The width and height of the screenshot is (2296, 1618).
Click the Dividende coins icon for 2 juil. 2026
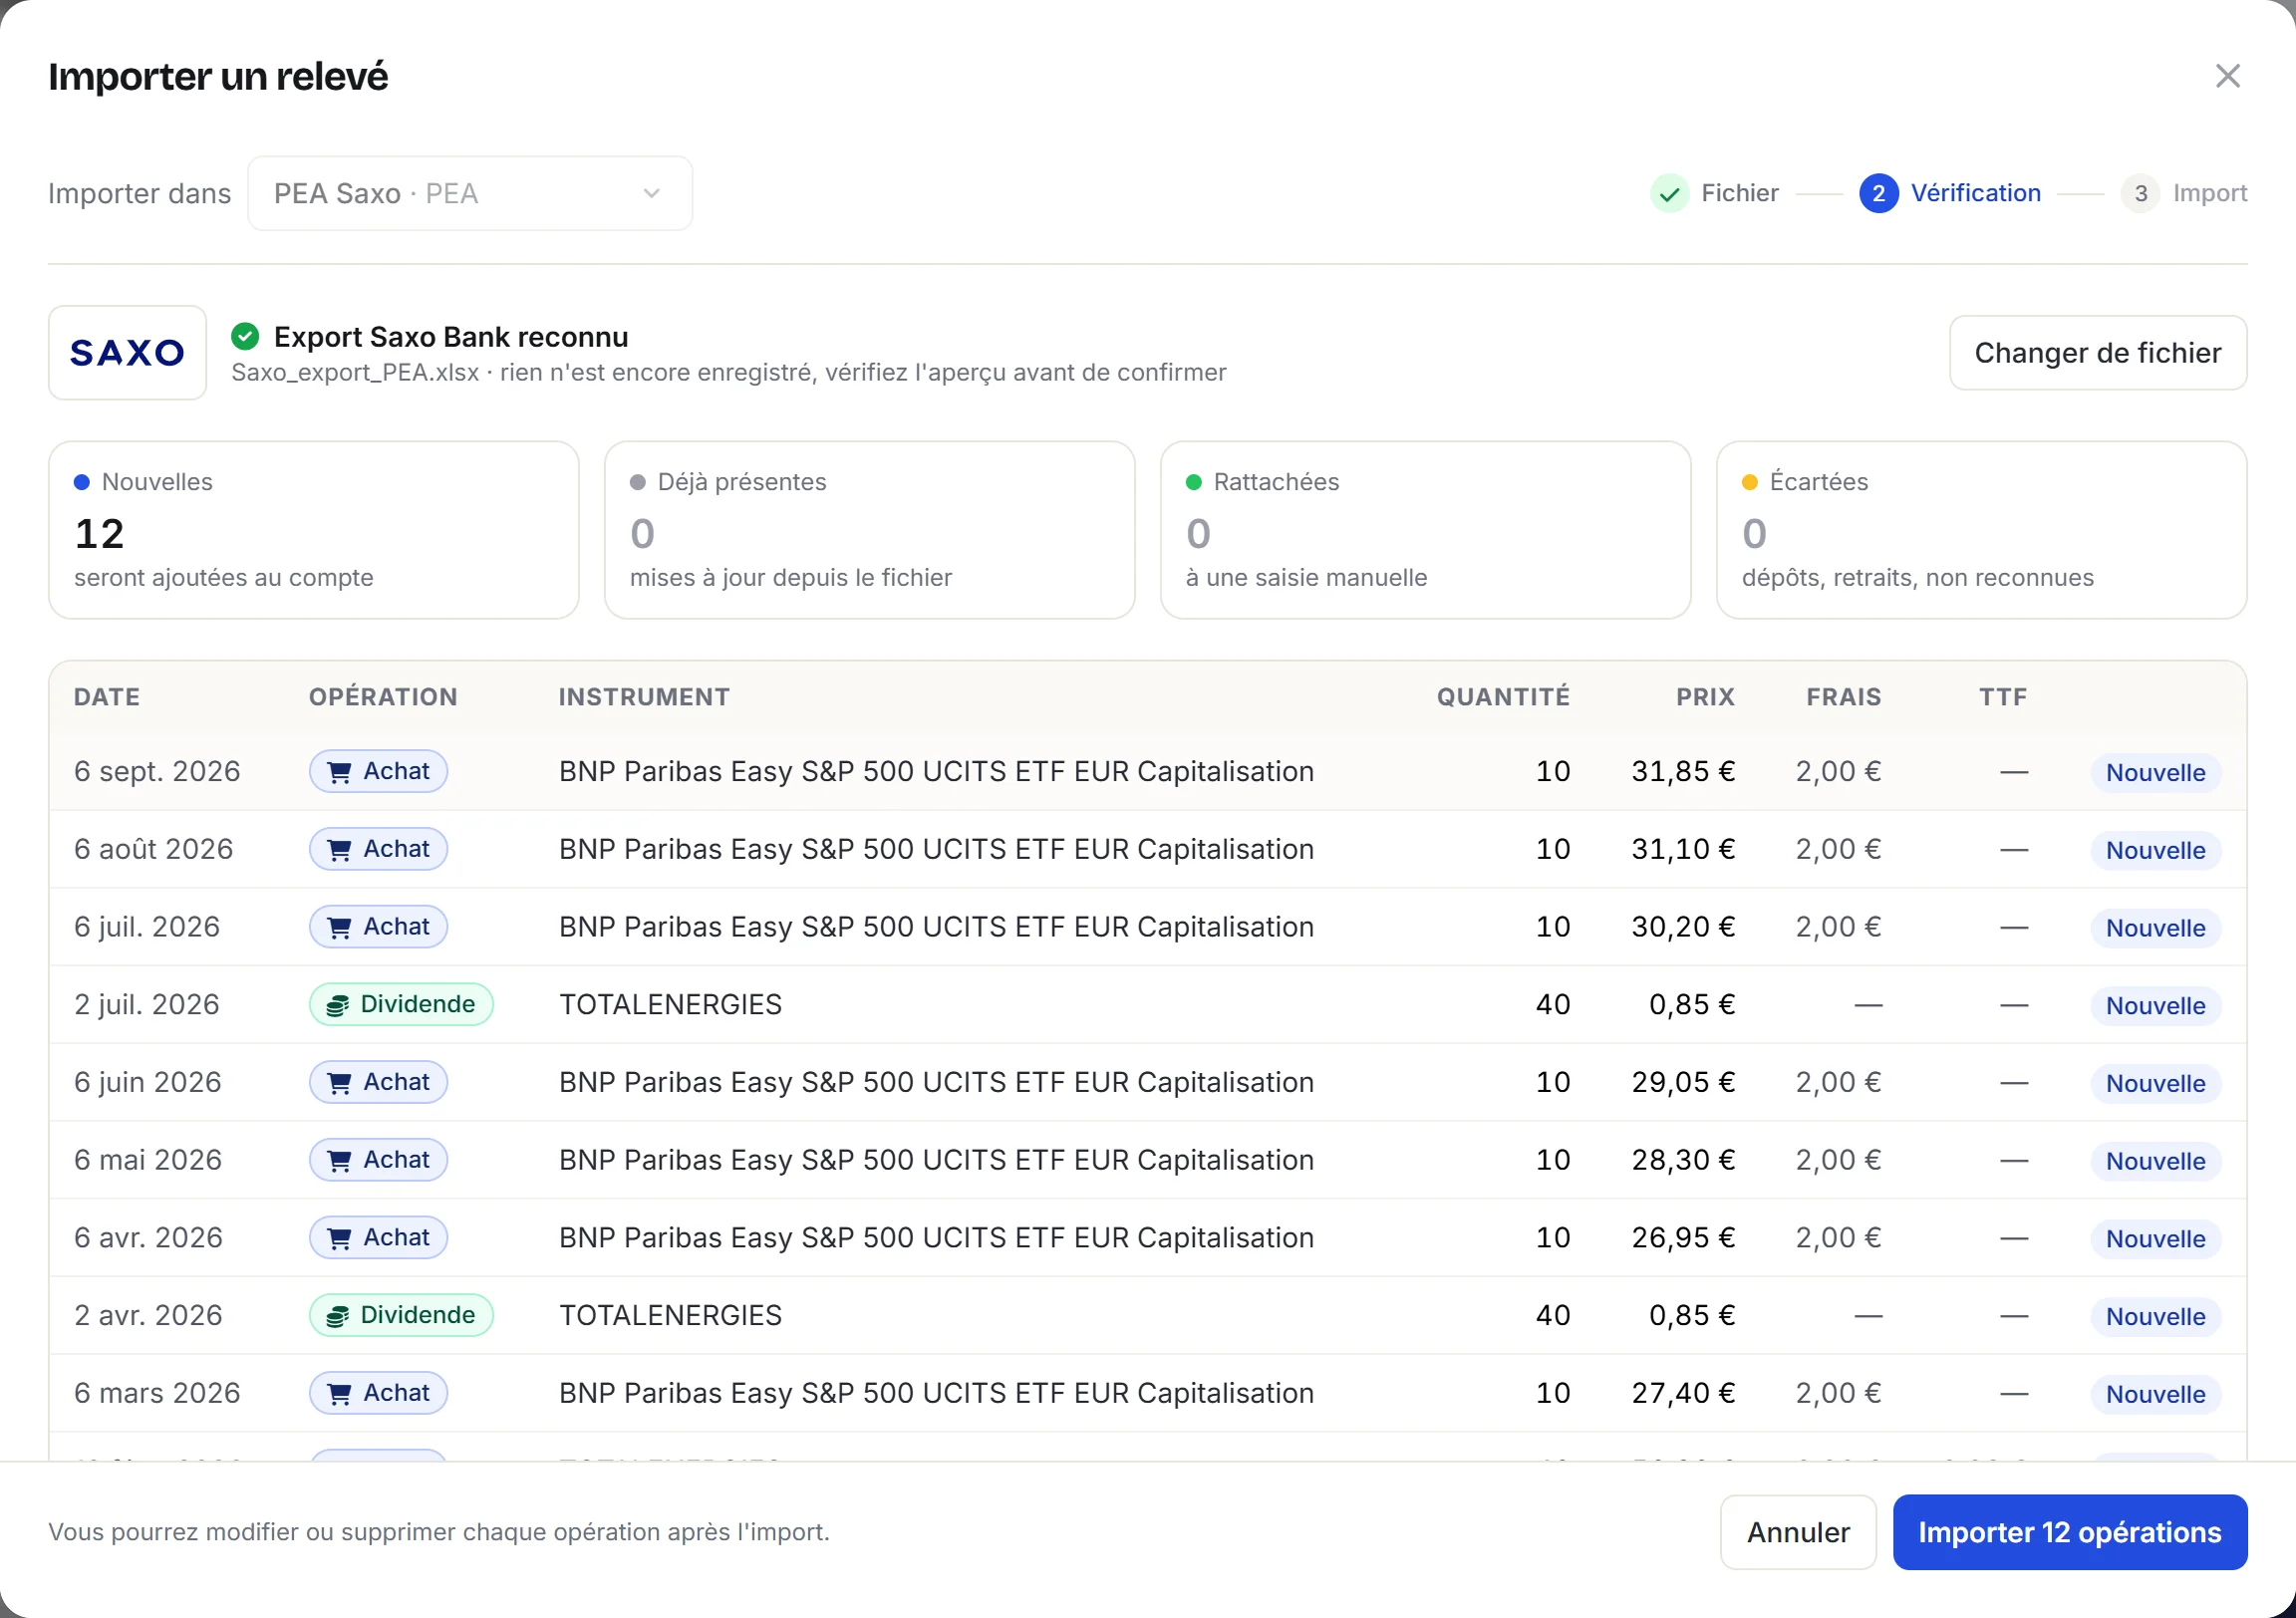(x=338, y=1005)
